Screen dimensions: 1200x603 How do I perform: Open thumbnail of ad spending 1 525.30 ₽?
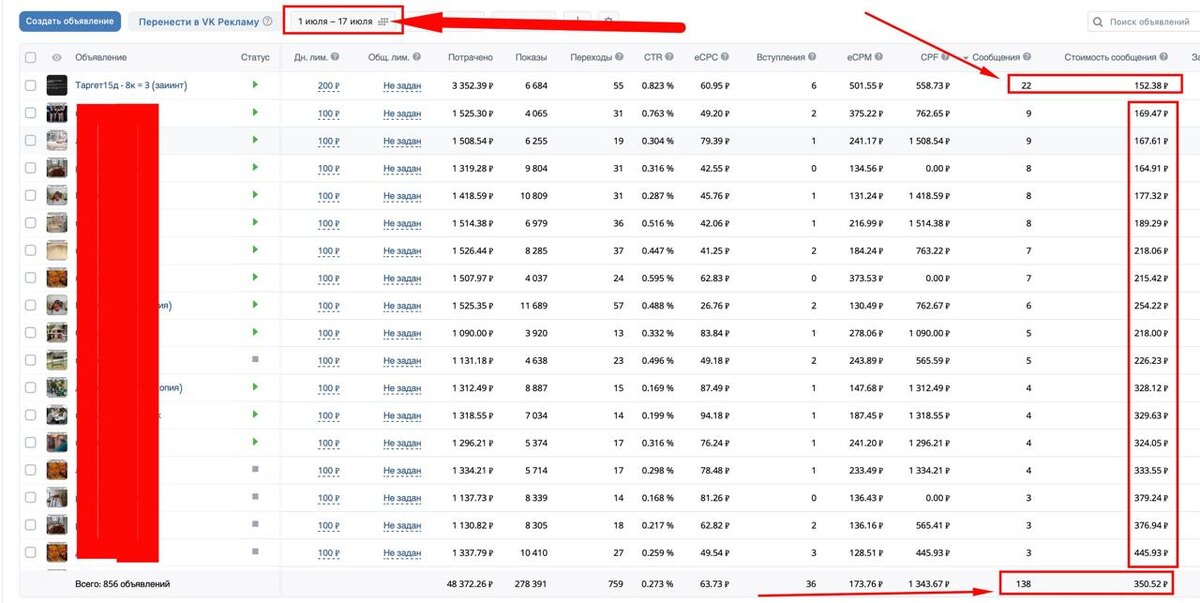[57, 113]
